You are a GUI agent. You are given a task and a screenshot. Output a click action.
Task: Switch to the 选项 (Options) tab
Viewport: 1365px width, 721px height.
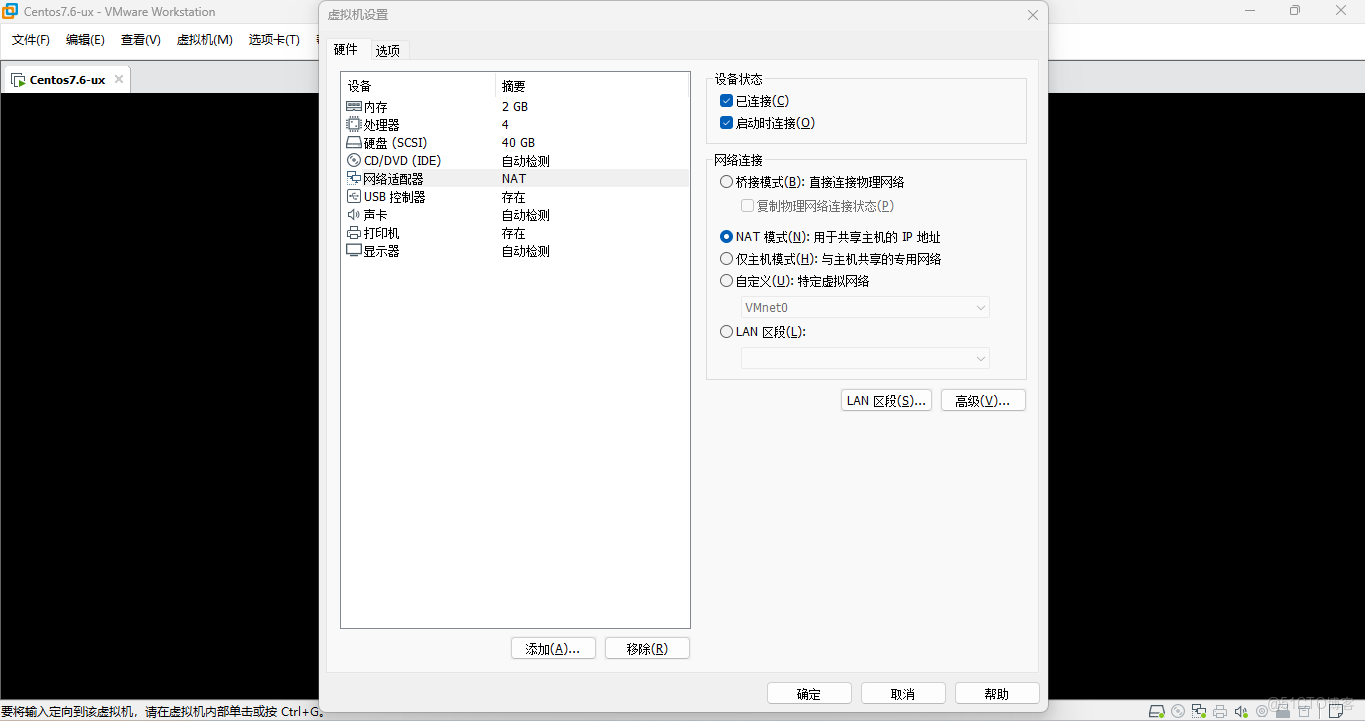388,51
